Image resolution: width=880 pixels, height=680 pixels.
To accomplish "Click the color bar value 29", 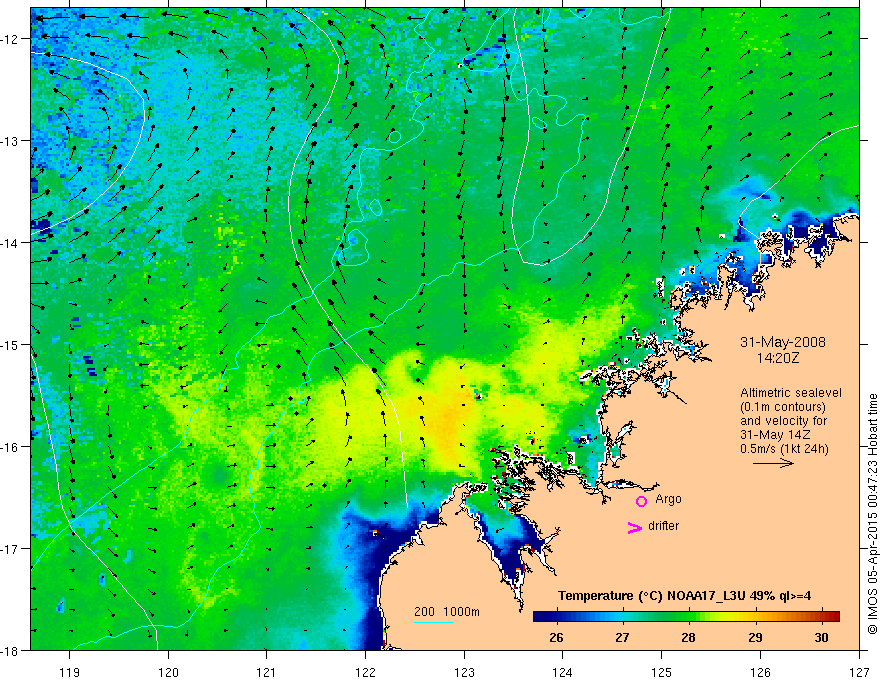I will [x=755, y=637].
